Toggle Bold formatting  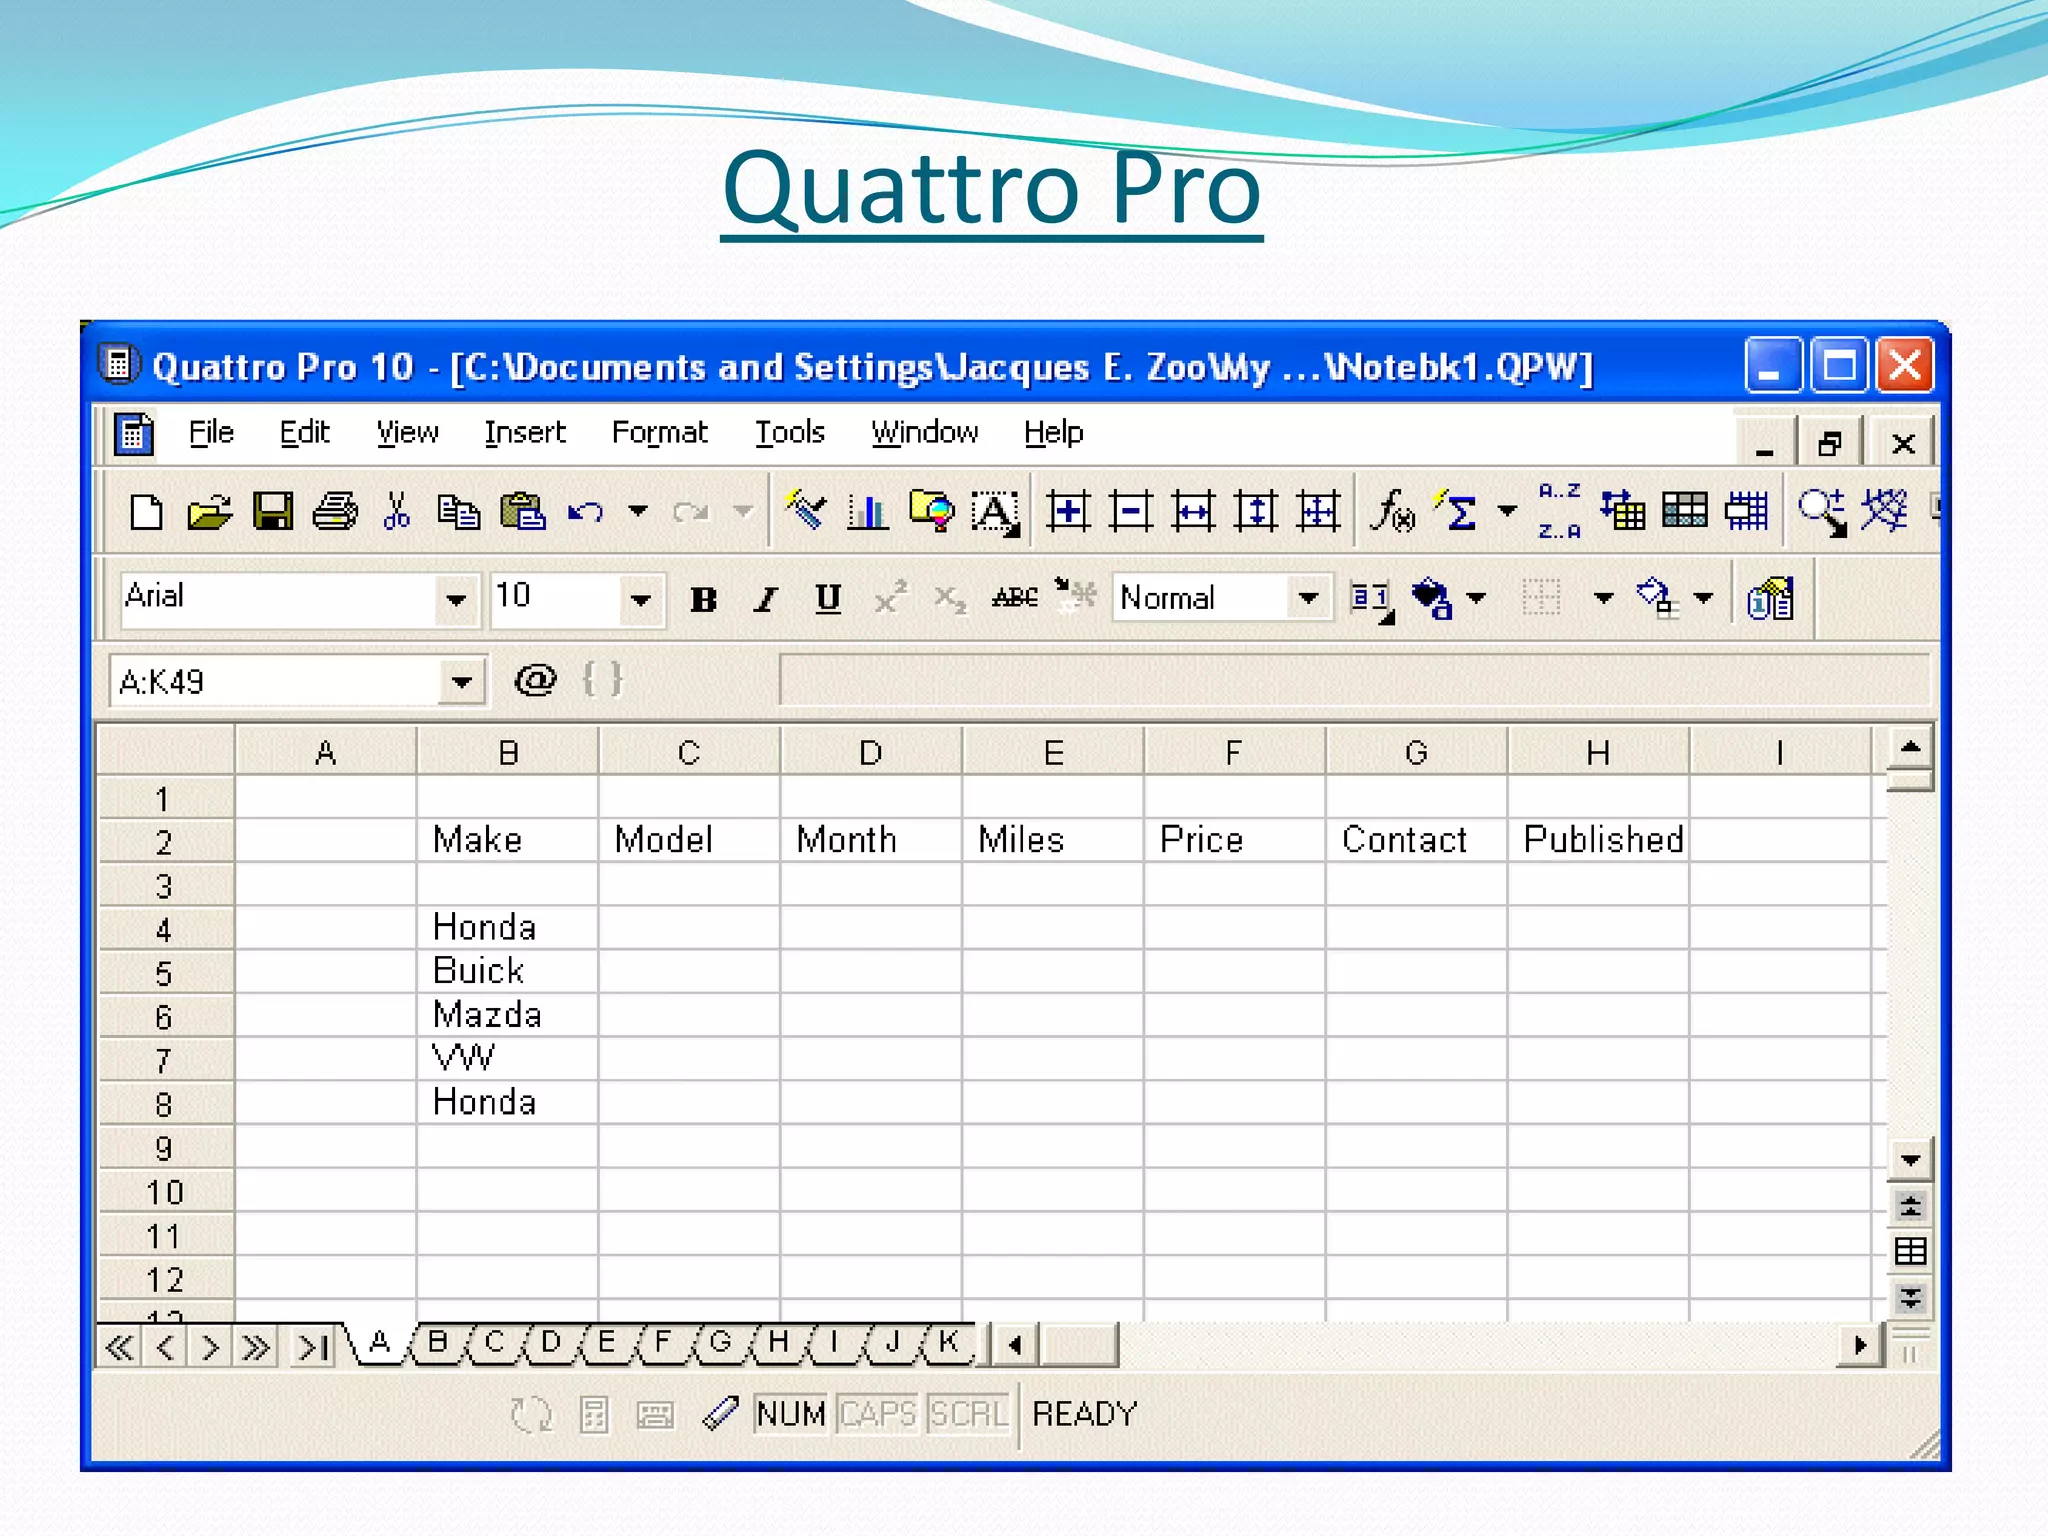point(703,599)
